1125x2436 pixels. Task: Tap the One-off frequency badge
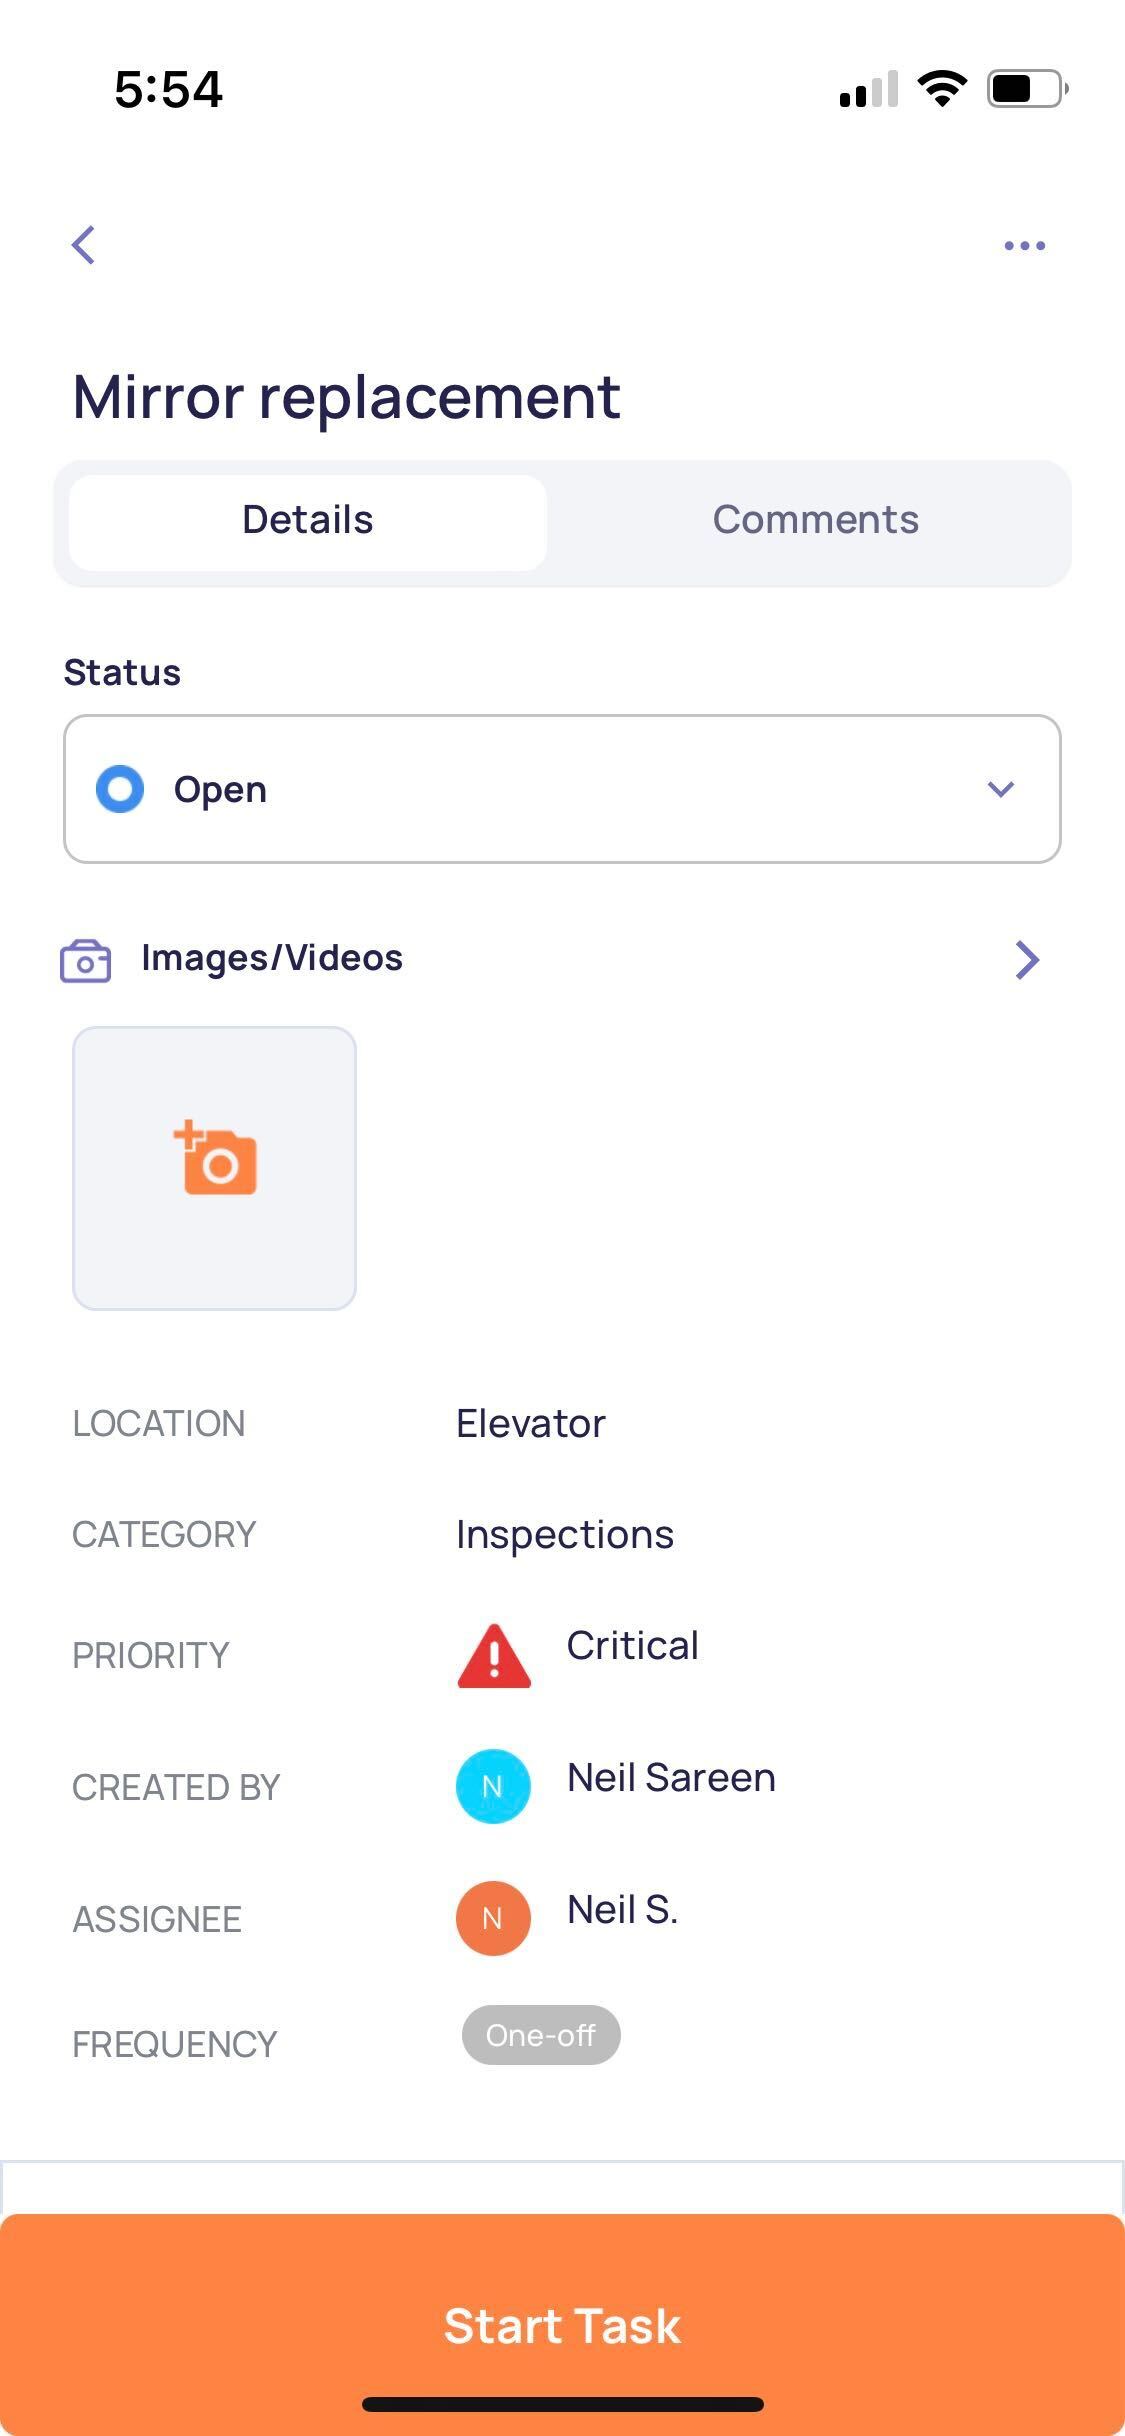541,2035
